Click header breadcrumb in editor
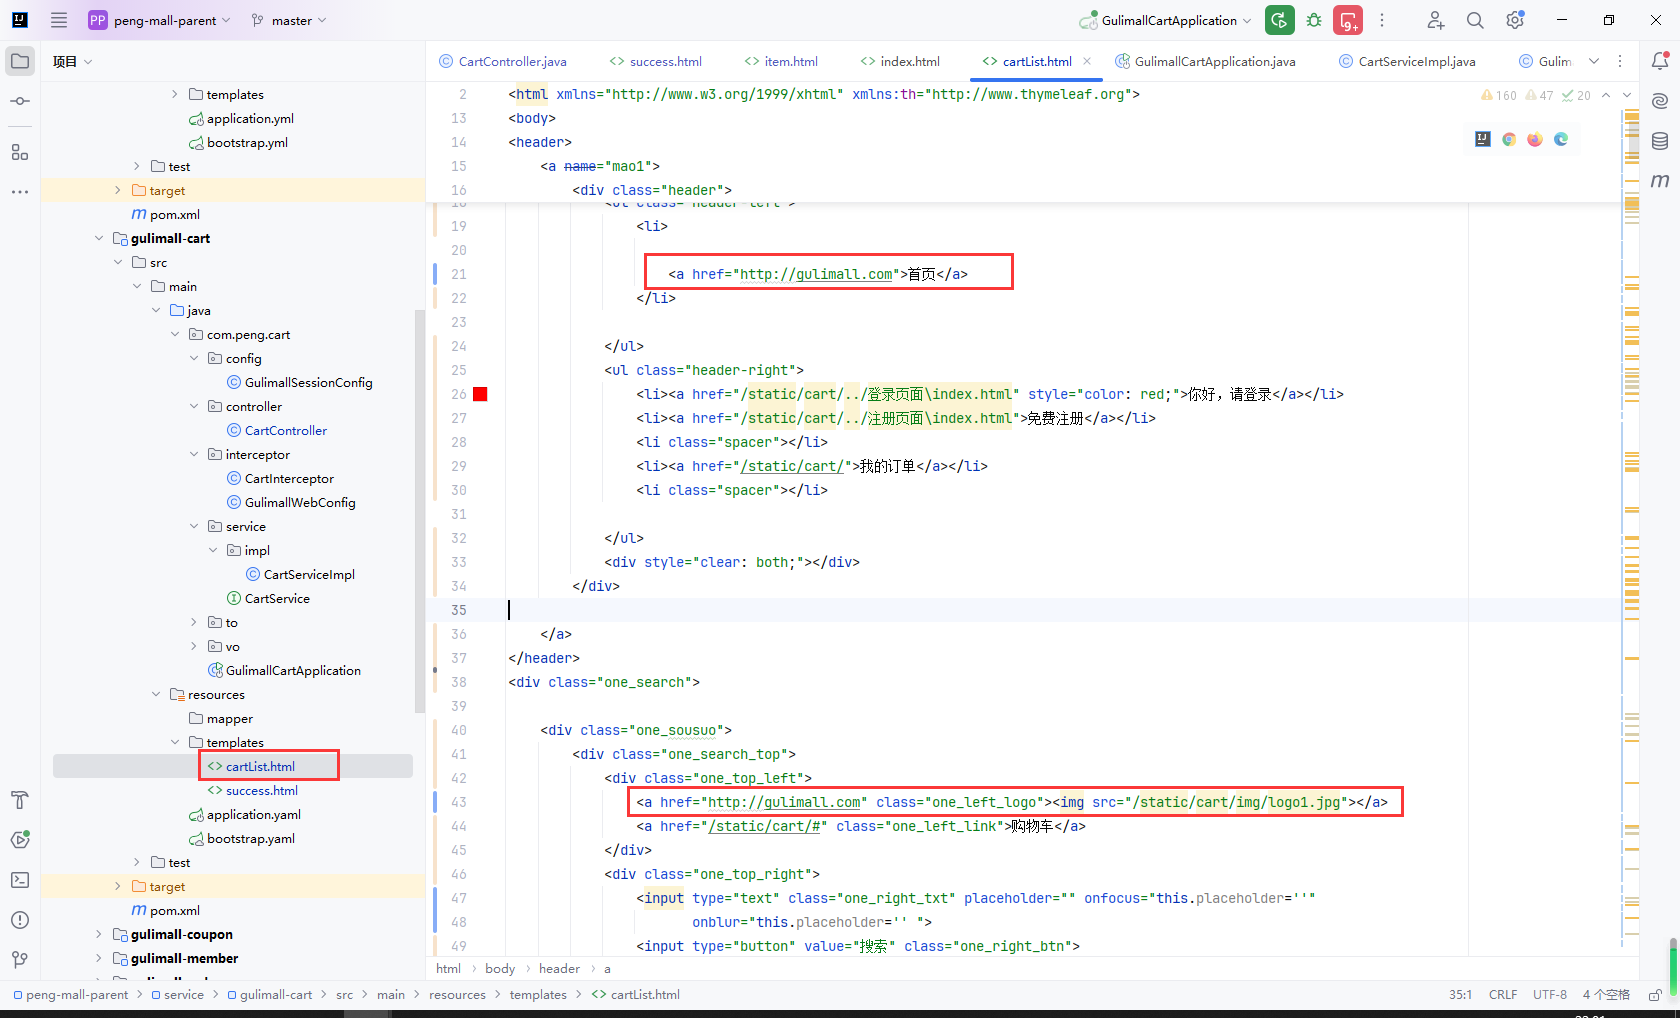Image resolution: width=1680 pixels, height=1018 pixels. point(559,969)
